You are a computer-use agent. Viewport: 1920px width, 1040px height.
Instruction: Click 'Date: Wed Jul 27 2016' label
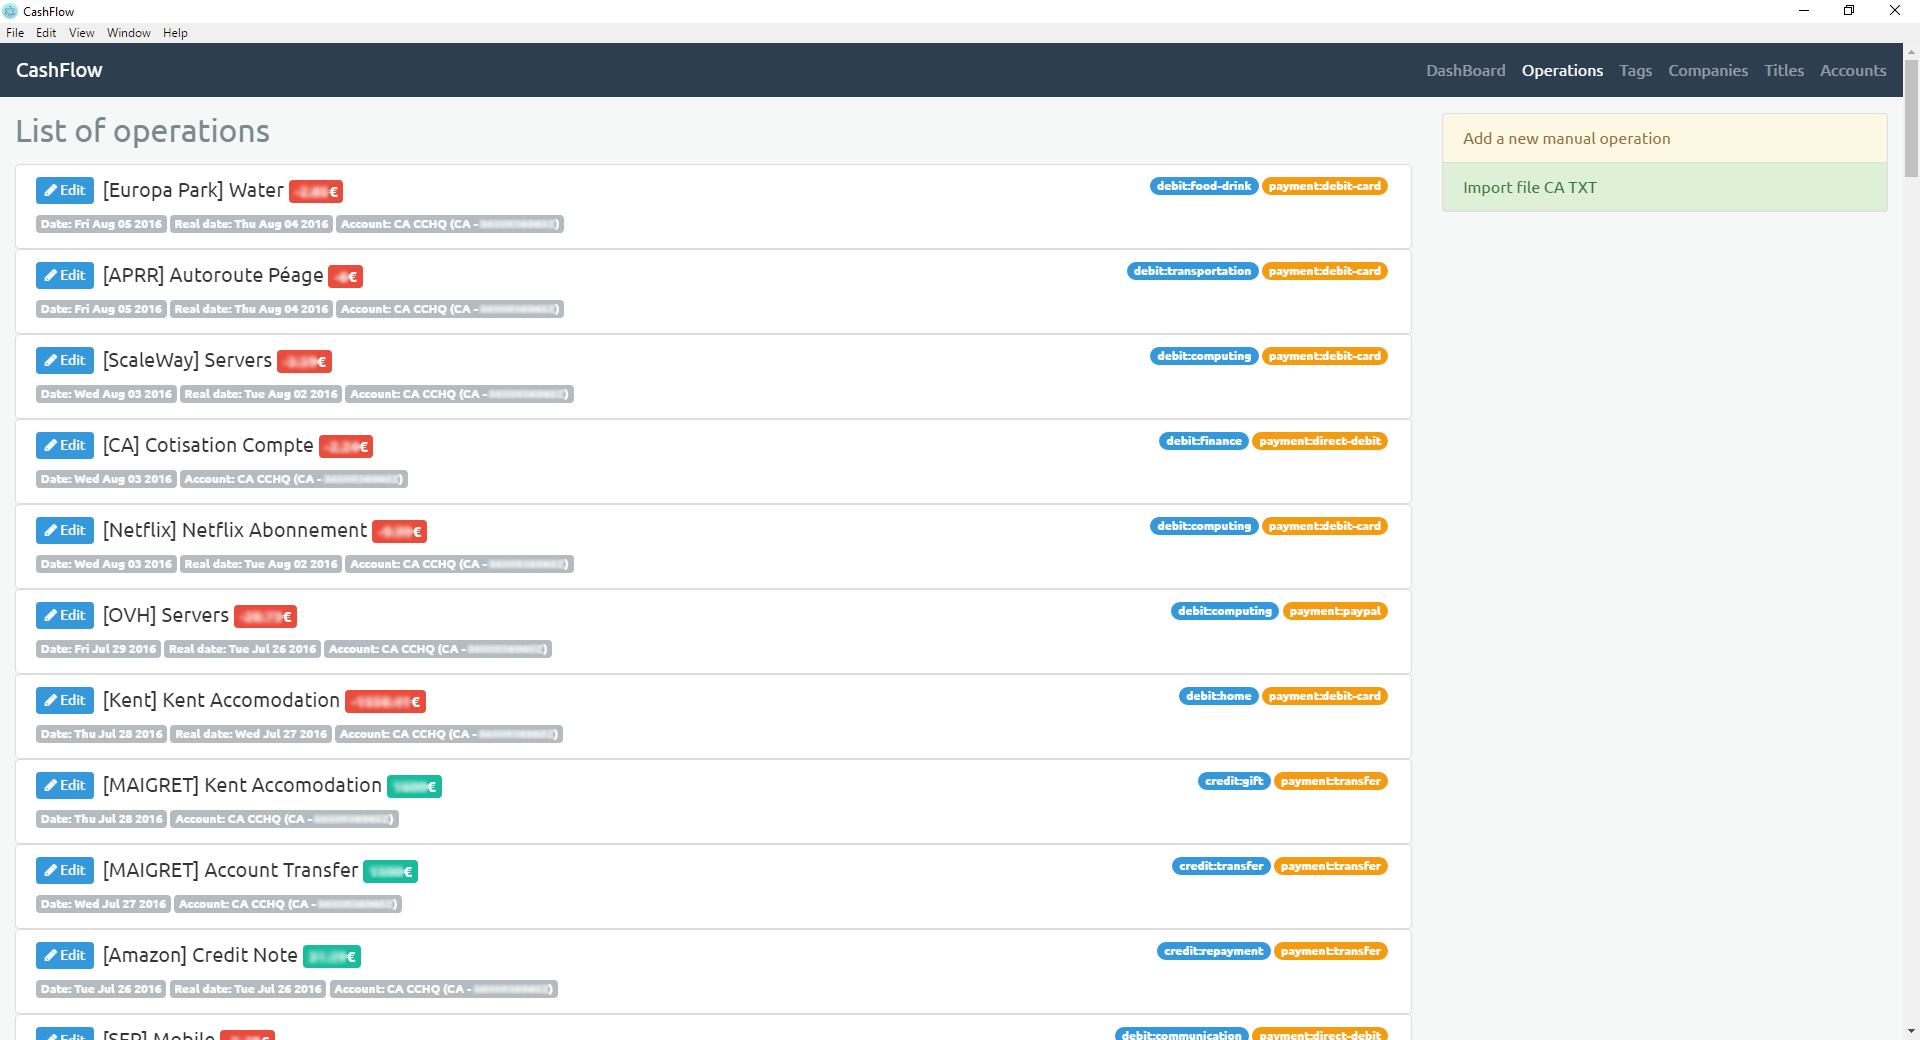pyautogui.click(x=103, y=904)
